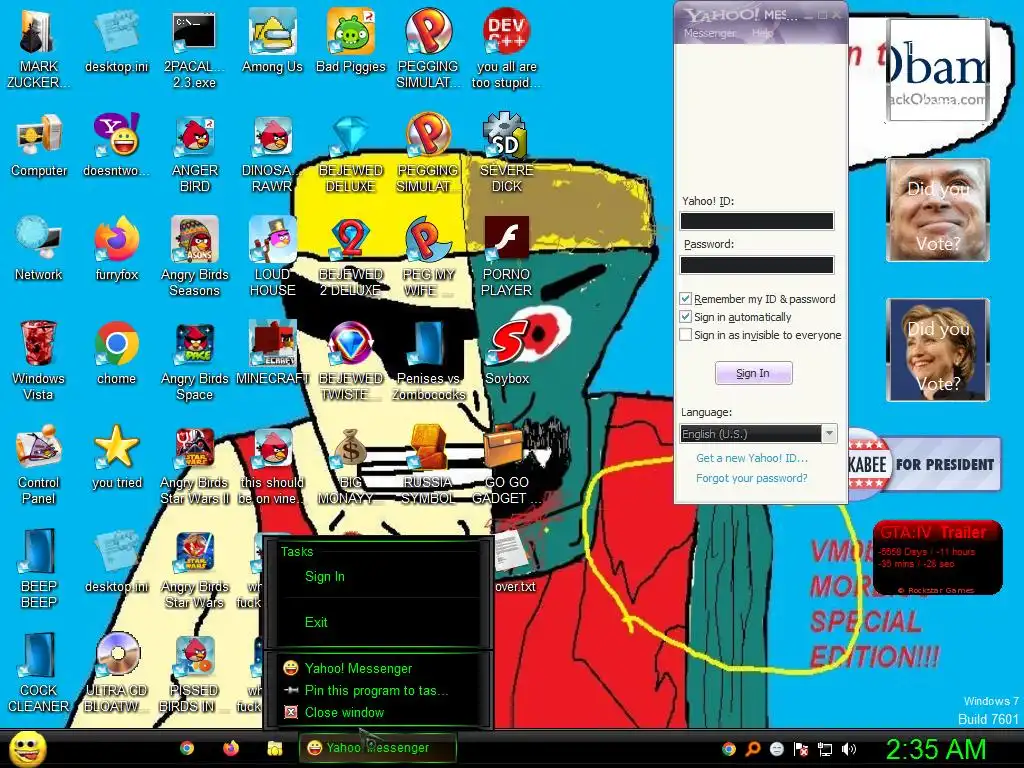
Task: Open the BEJEWED DELUXE gem icon
Action: point(351,153)
